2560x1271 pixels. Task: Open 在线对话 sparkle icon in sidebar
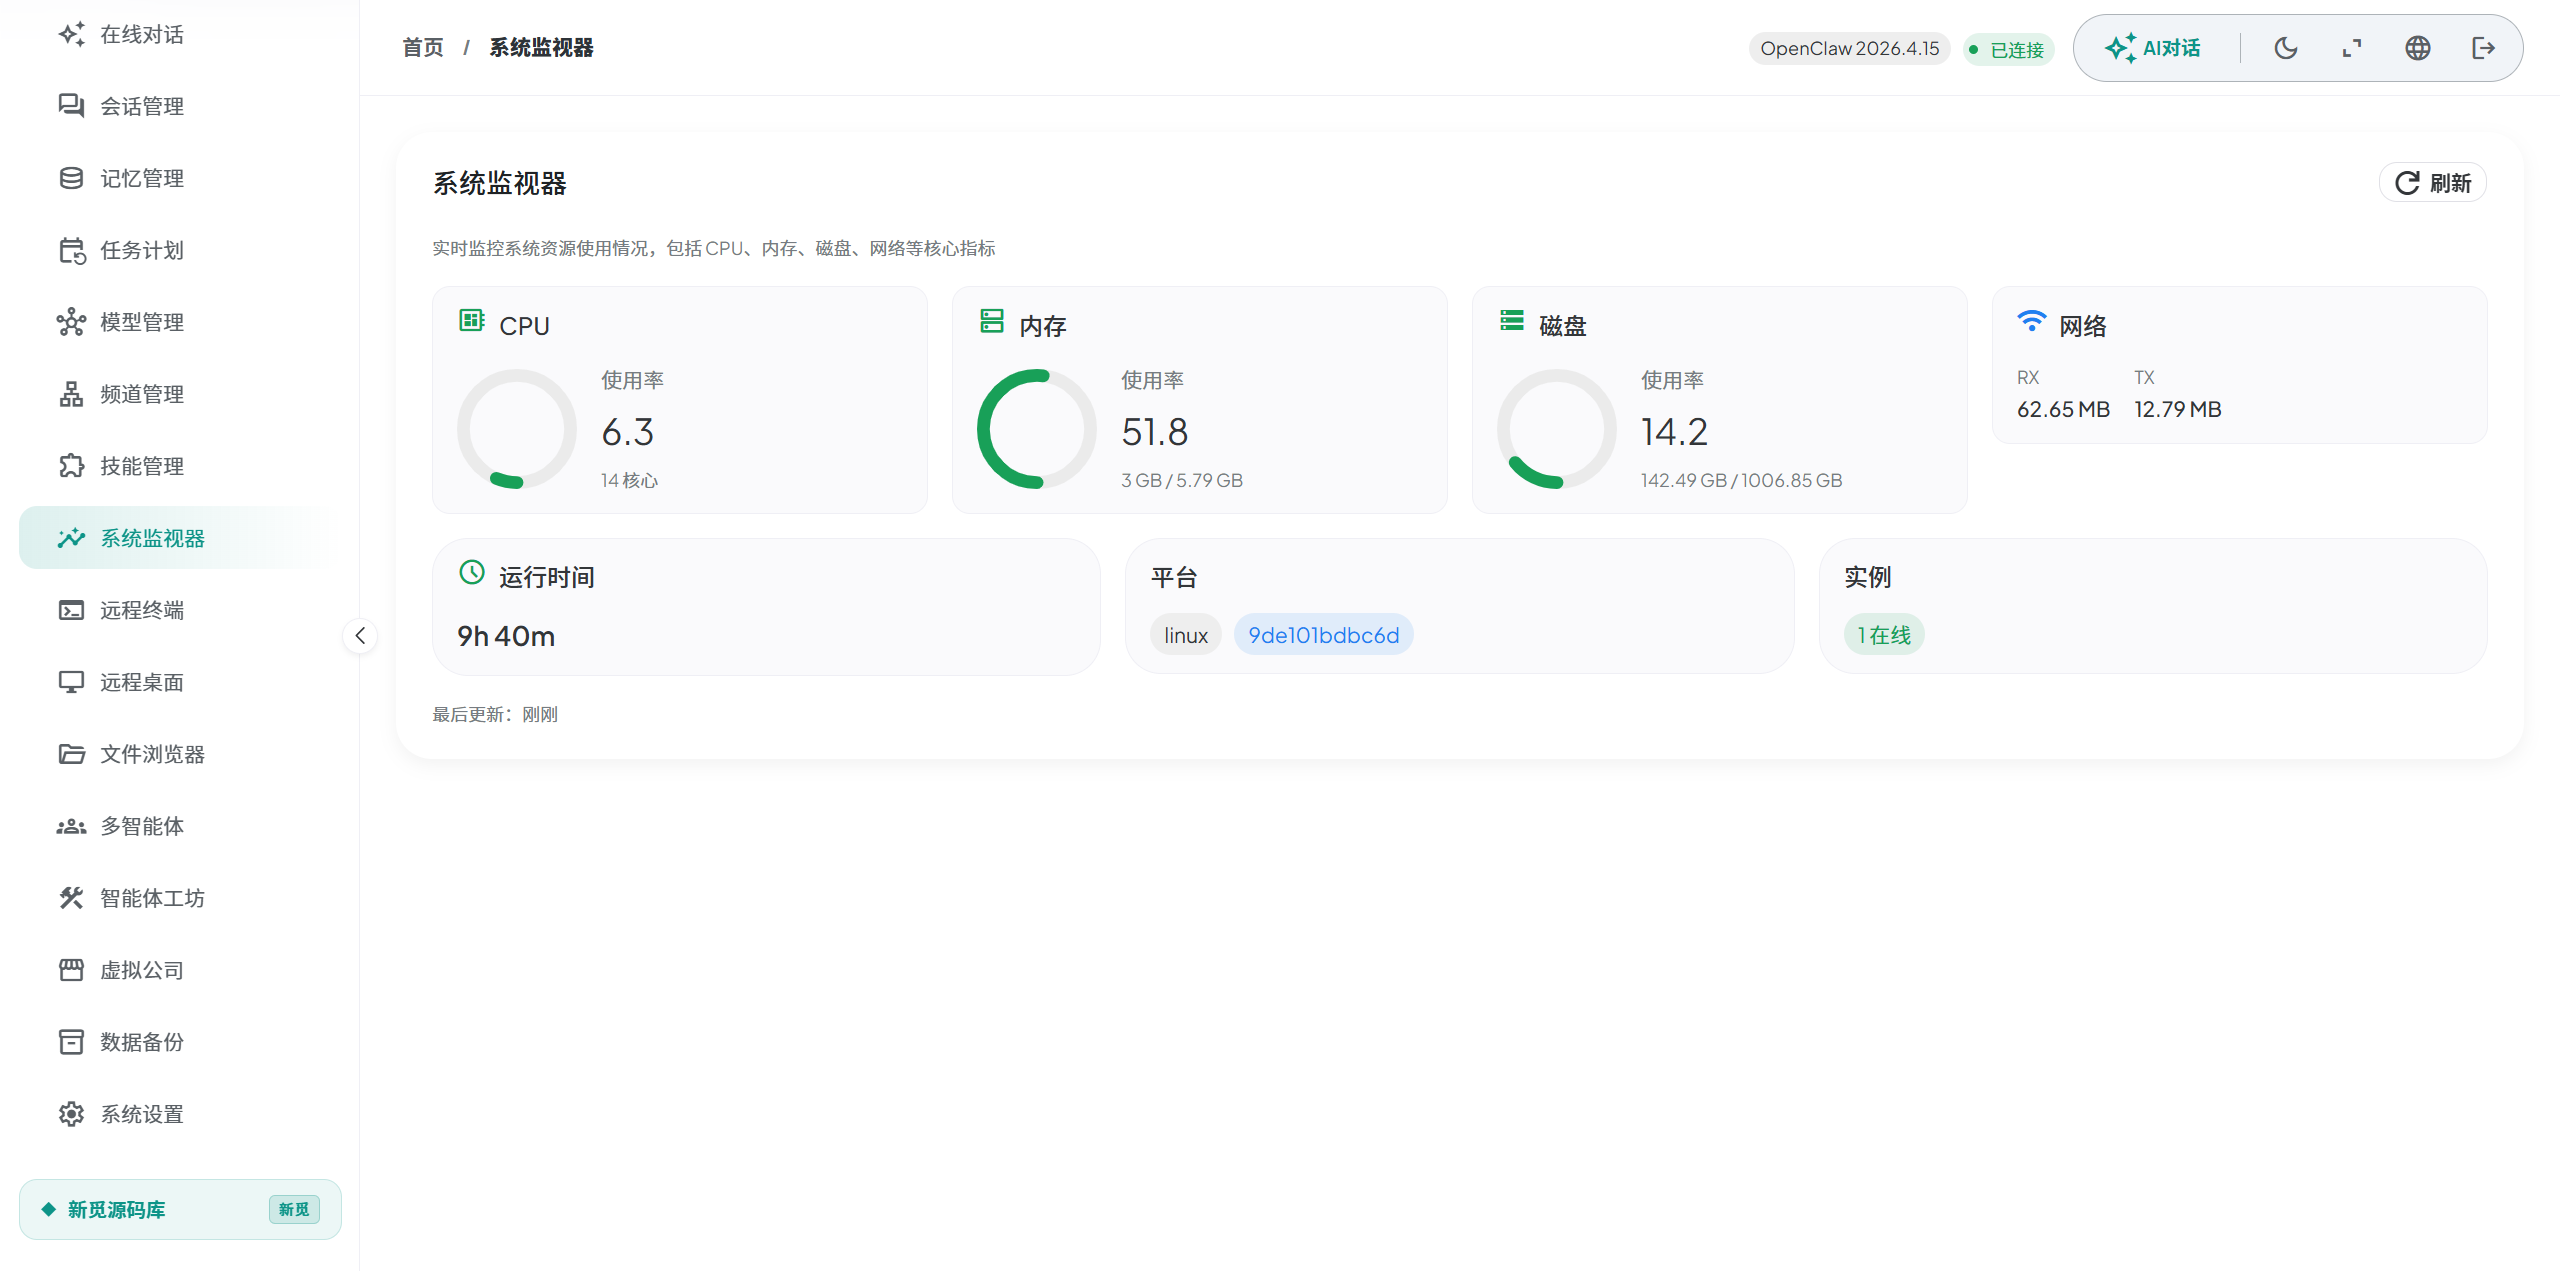[x=71, y=34]
